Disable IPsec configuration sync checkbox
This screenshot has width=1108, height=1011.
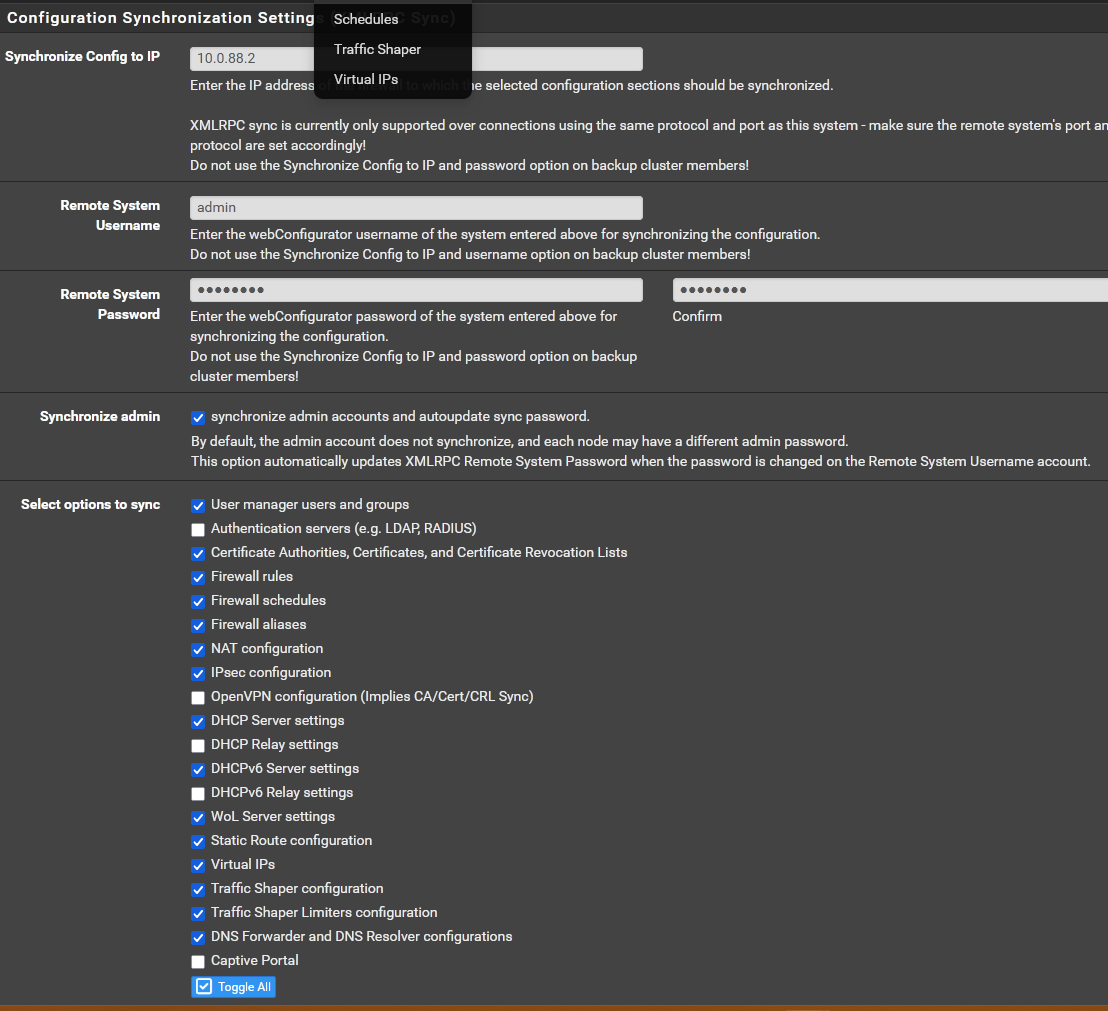tap(198, 674)
